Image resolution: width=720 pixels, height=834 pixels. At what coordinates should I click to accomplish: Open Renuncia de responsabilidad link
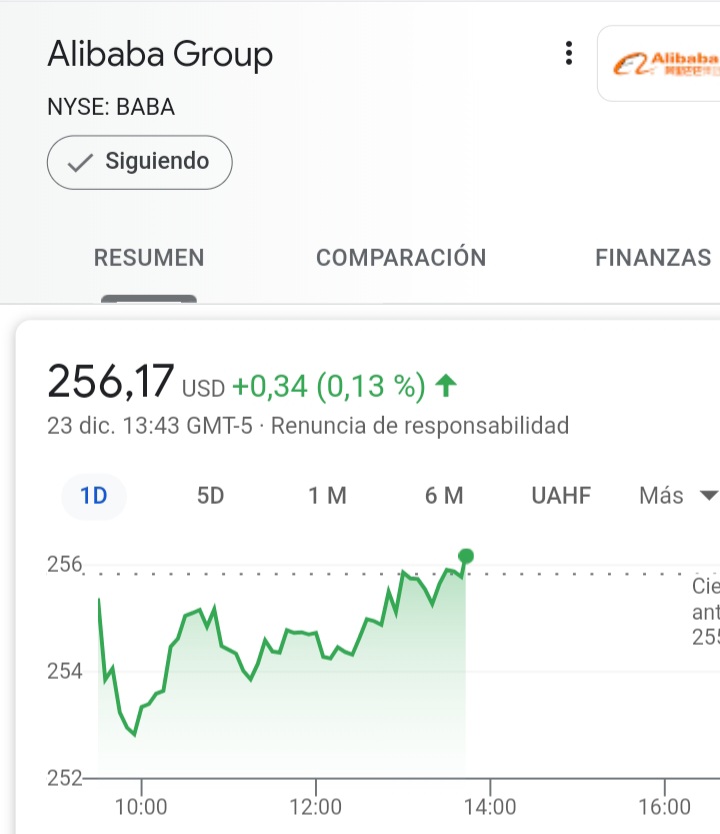coord(420,426)
